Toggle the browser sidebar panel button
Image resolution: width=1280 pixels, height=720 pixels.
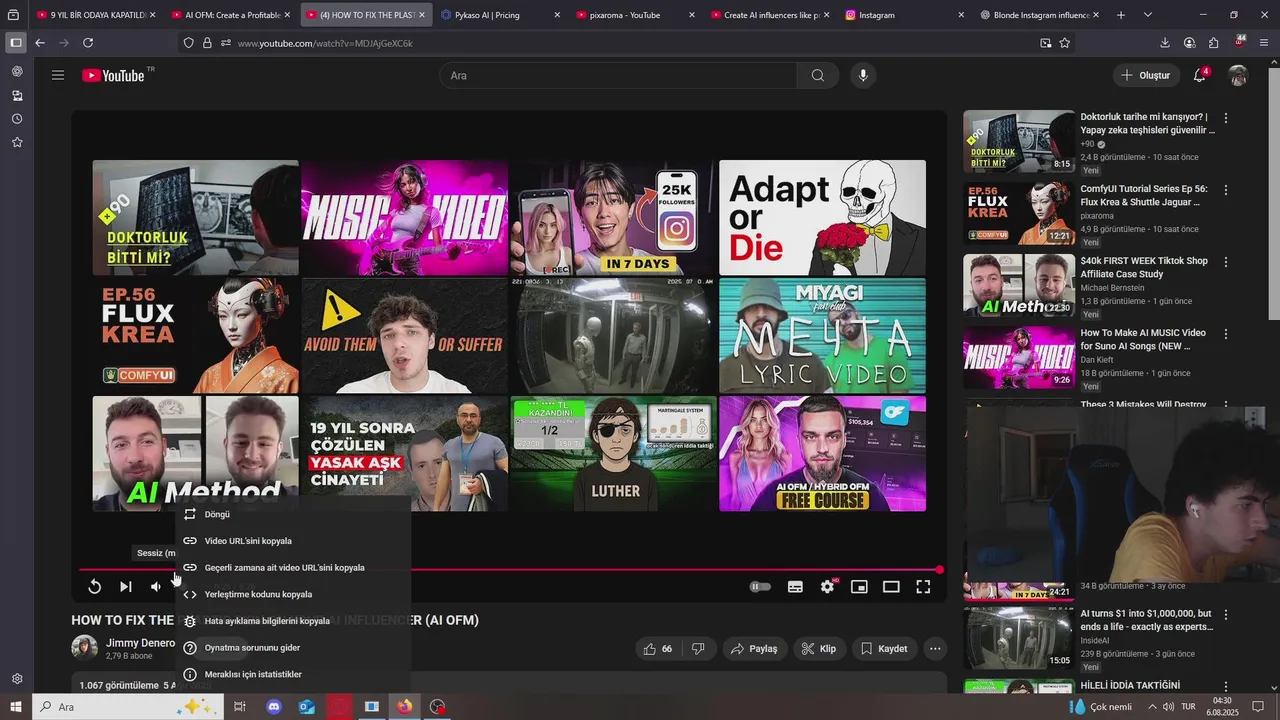click(16, 43)
